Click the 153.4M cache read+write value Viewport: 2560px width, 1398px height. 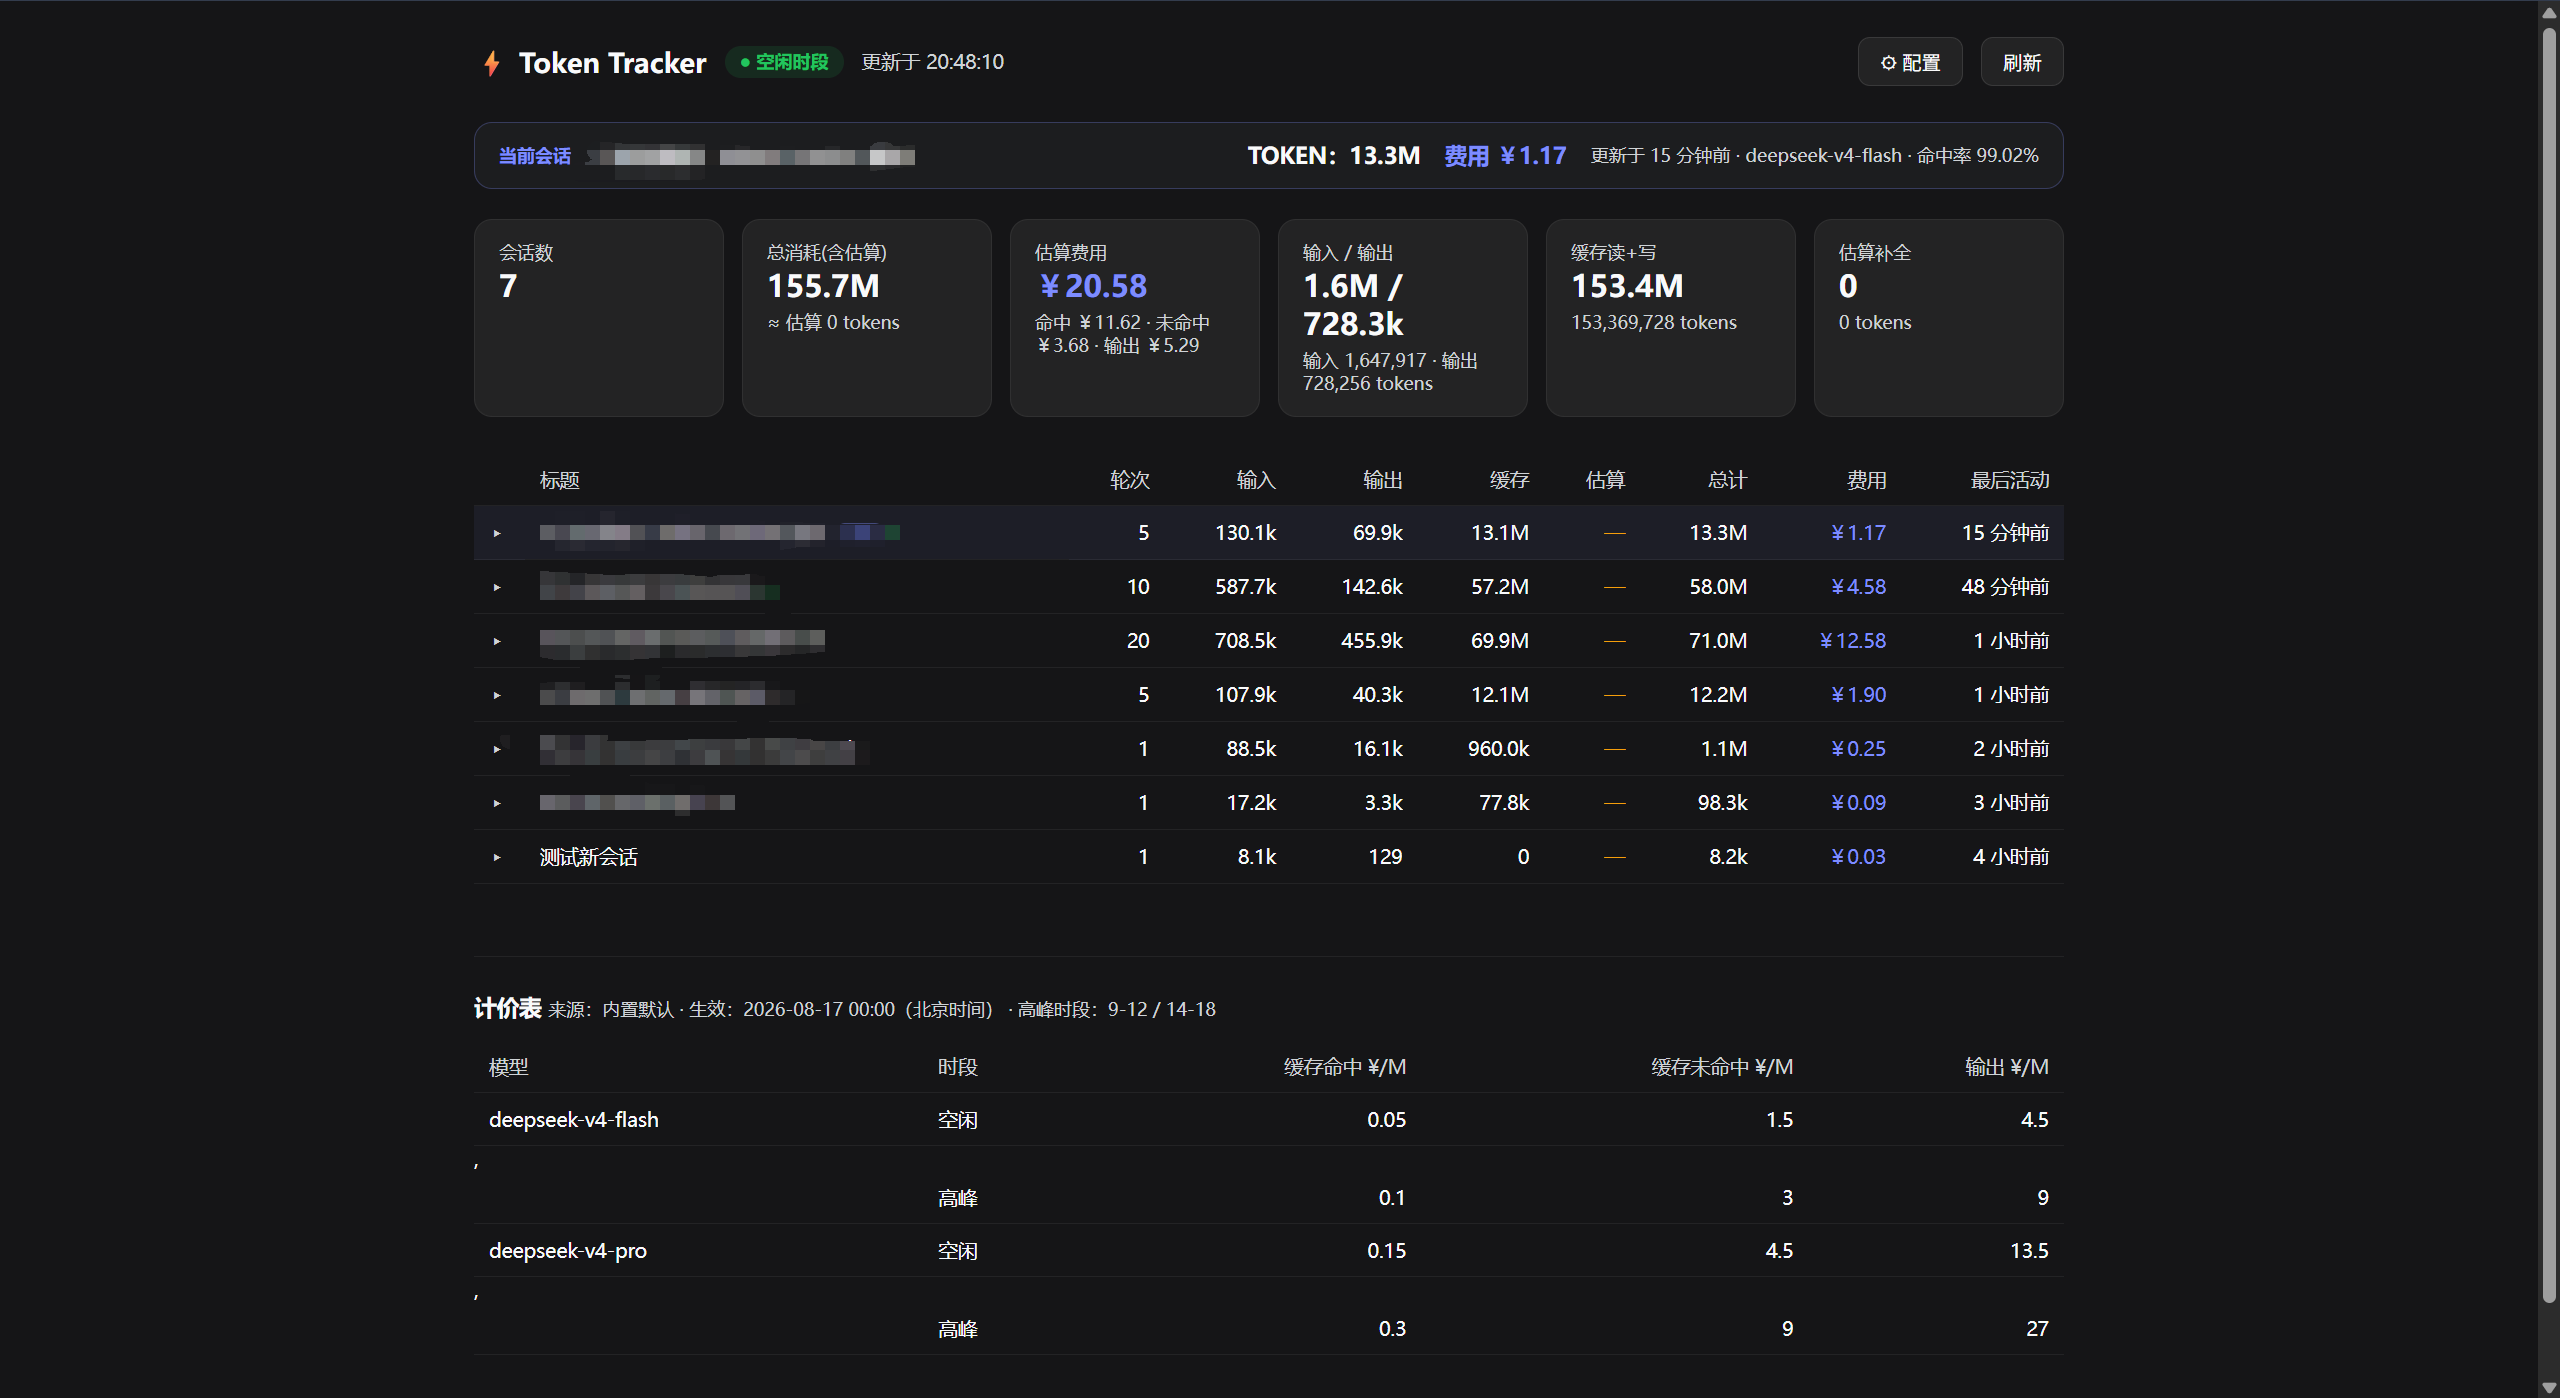[x=1627, y=286]
